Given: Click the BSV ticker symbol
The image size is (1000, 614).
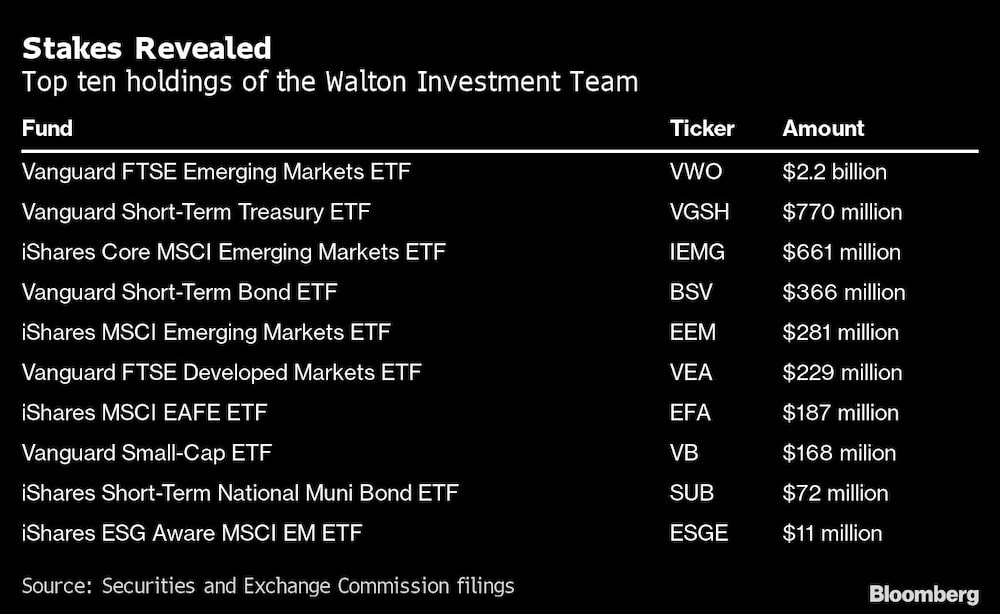Looking at the screenshot, I should (691, 292).
